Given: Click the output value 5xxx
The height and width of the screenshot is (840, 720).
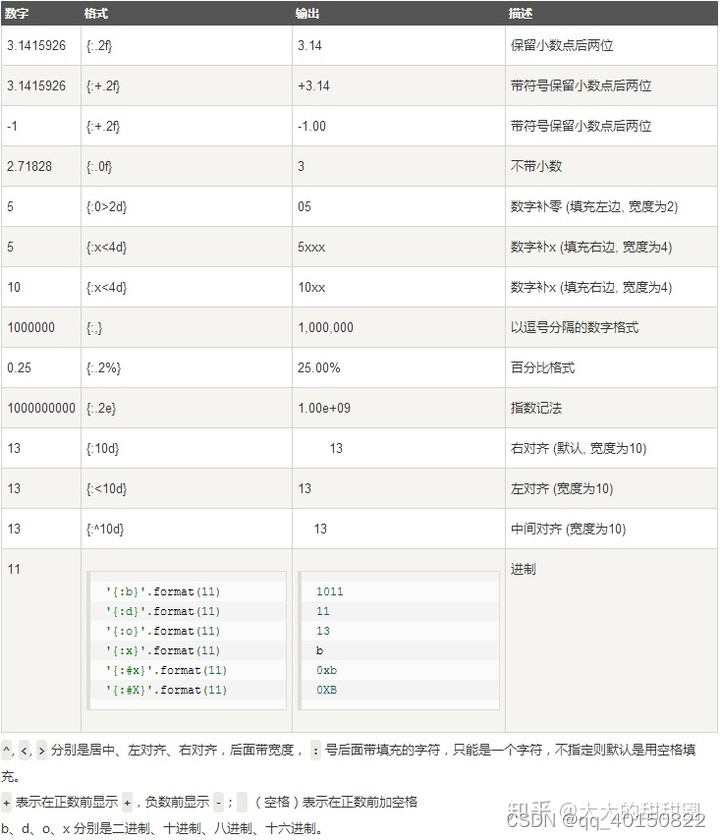Looking at the screenshot, I should pos(311,247).
